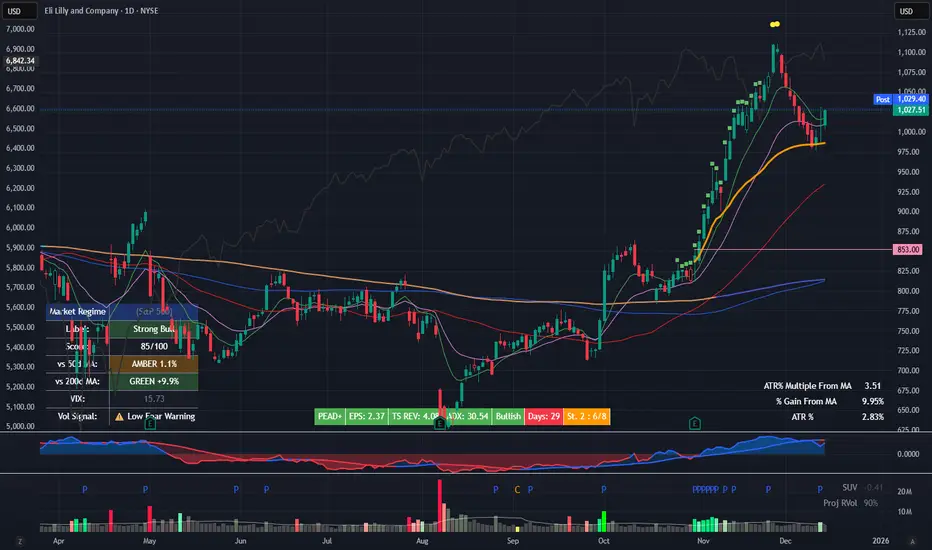The width and height of the screenshot is (932, 550).
Task: Click the 85/100 score value
Action: pos(154,346)
